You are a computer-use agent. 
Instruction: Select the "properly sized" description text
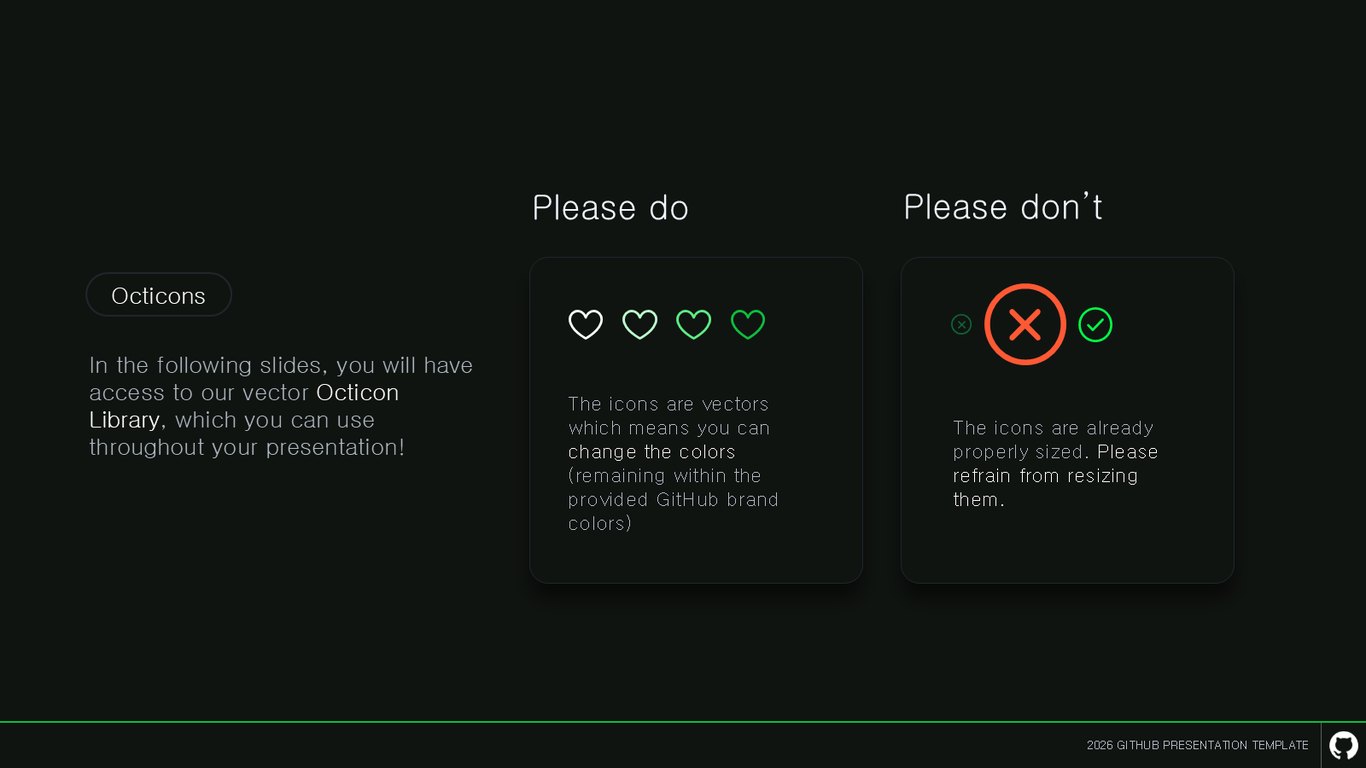click(1019, 452)
